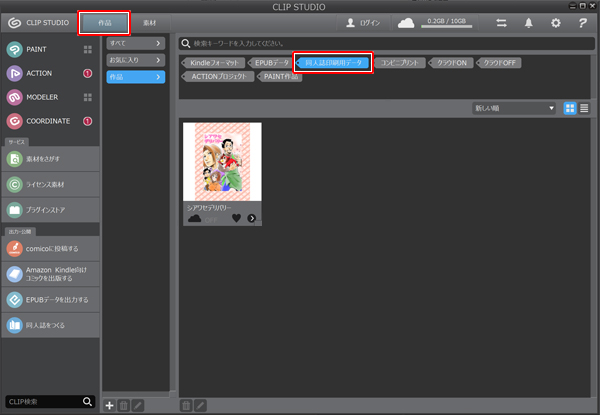
Task: Click the keyword search field
Action: click(386, 43)
